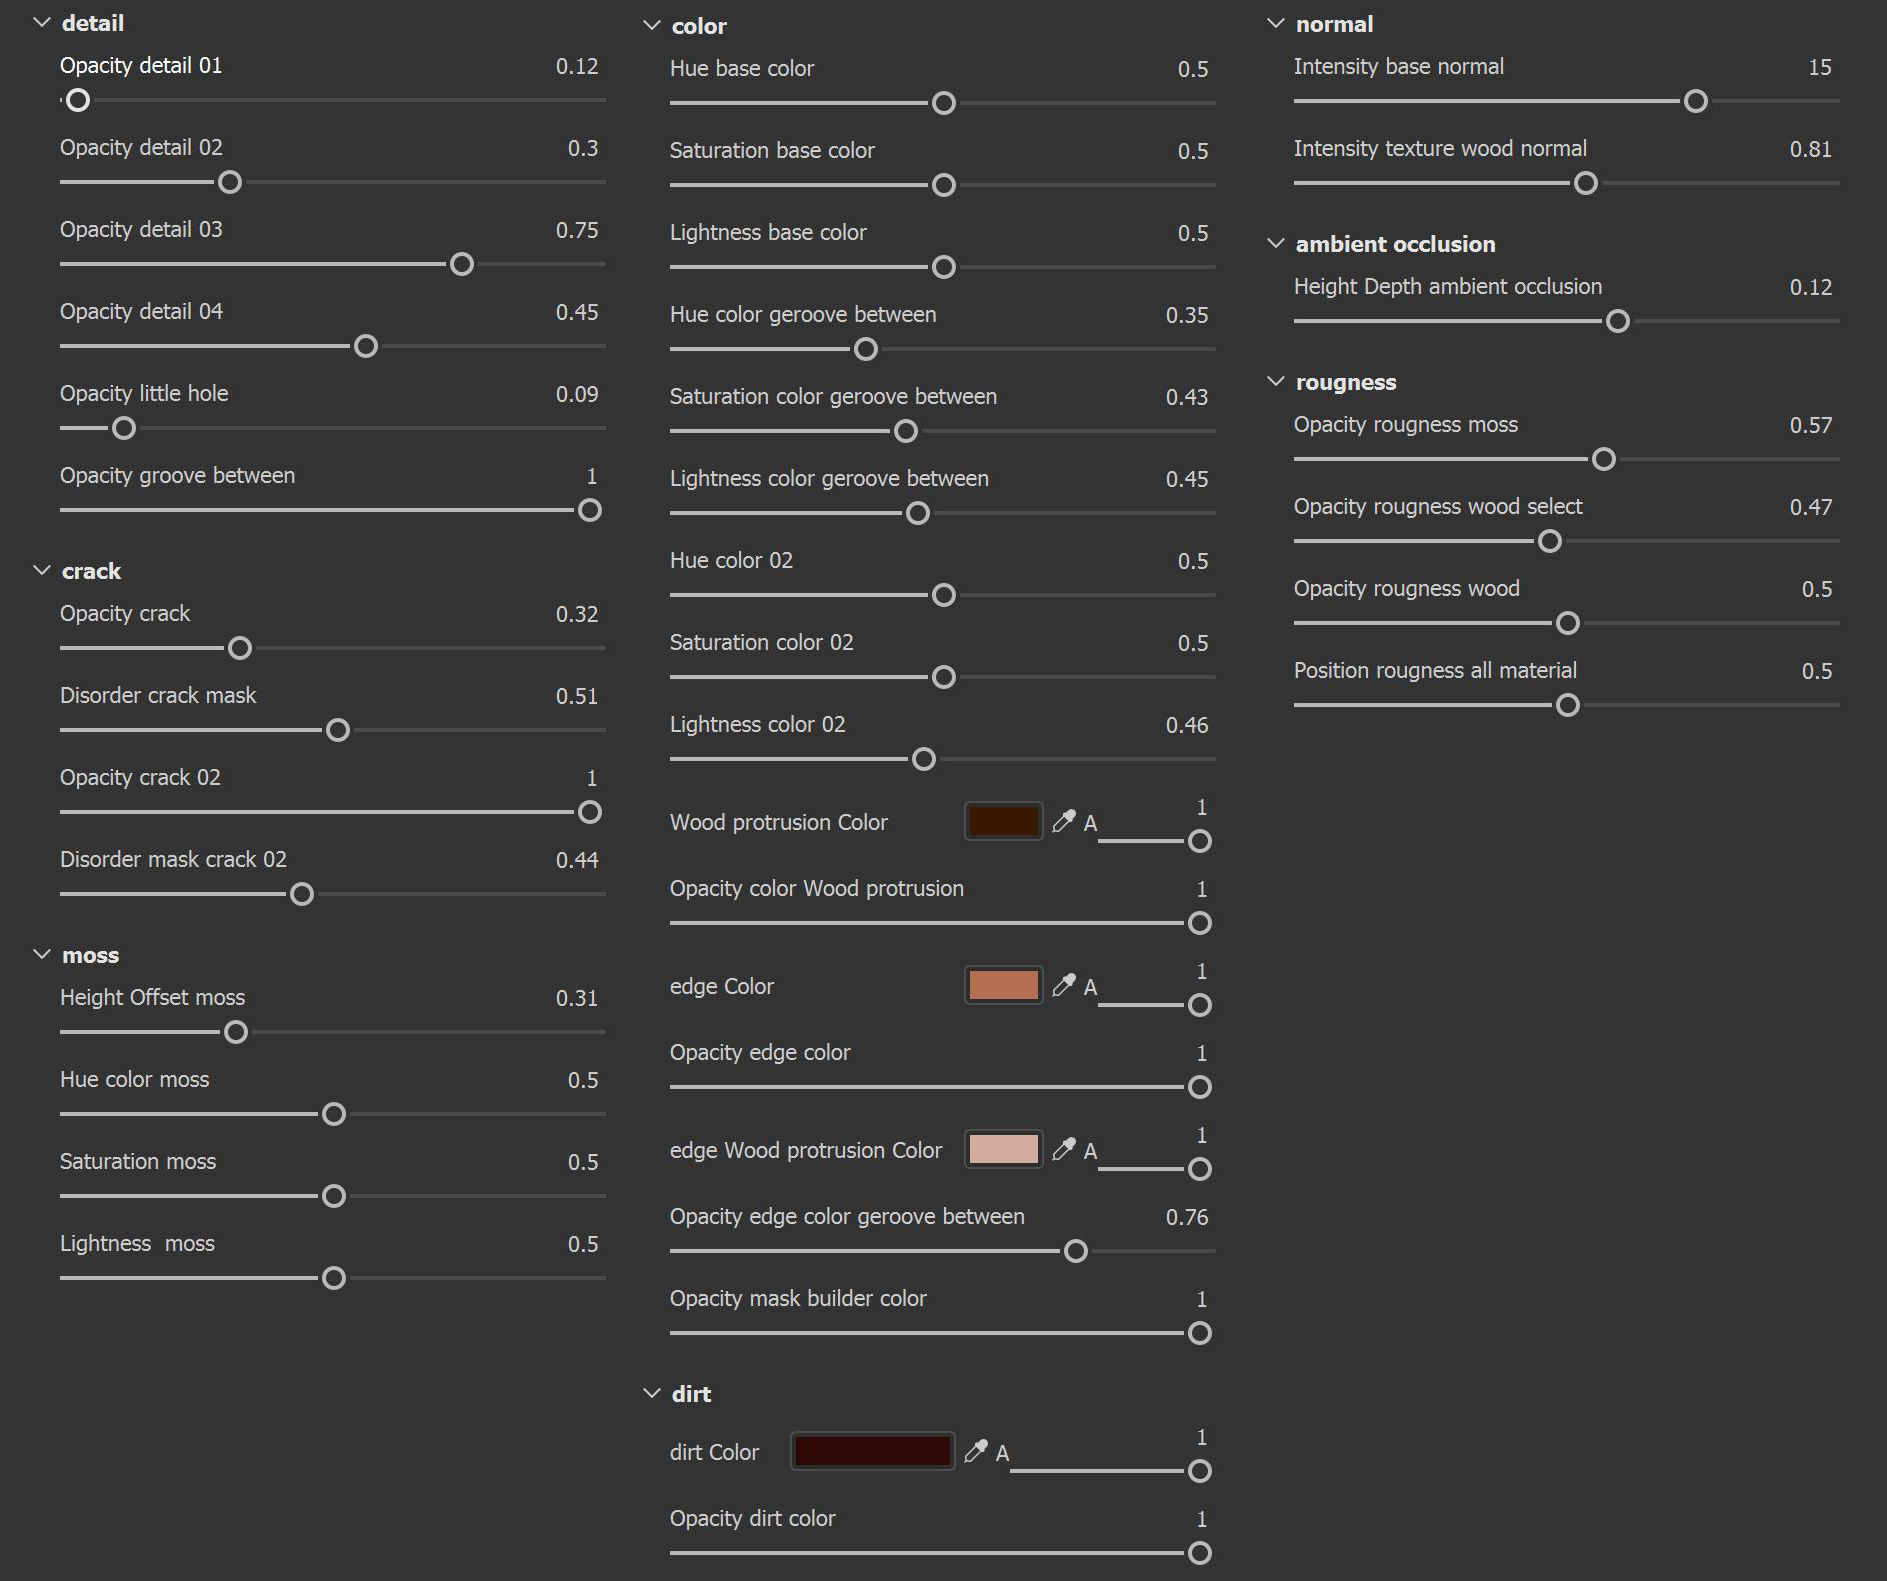Click eyedropper next to edge Color
The height and width of the screenshot is (1581, 1887).
click(1064, 986)
